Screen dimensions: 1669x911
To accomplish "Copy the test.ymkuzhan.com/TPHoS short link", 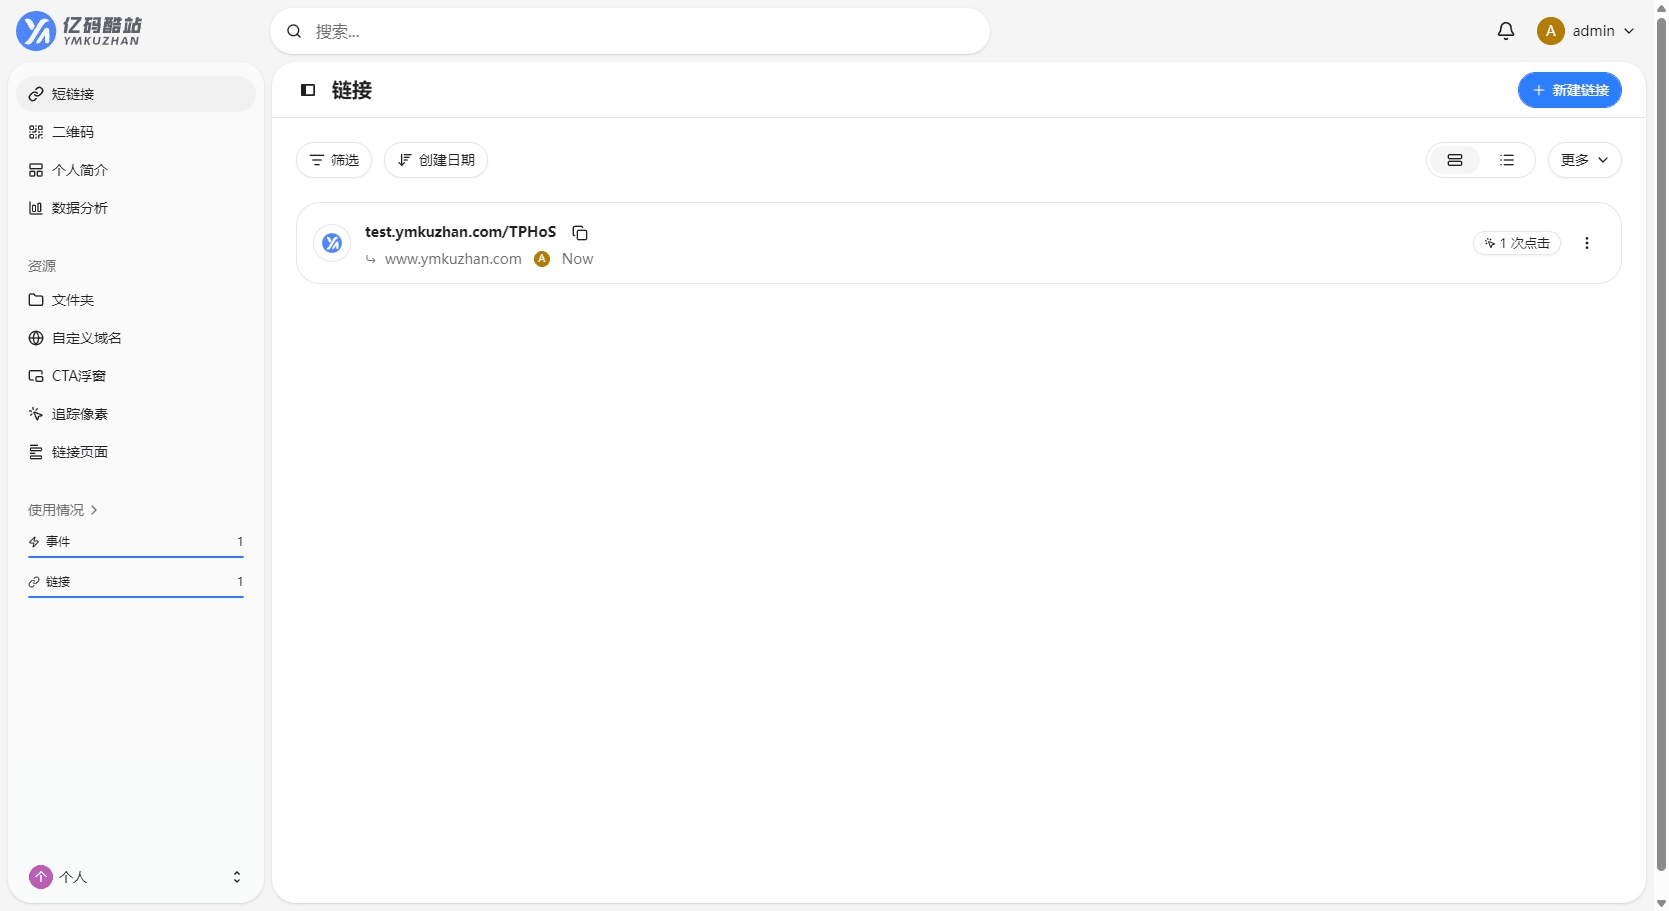I will 580,233.
